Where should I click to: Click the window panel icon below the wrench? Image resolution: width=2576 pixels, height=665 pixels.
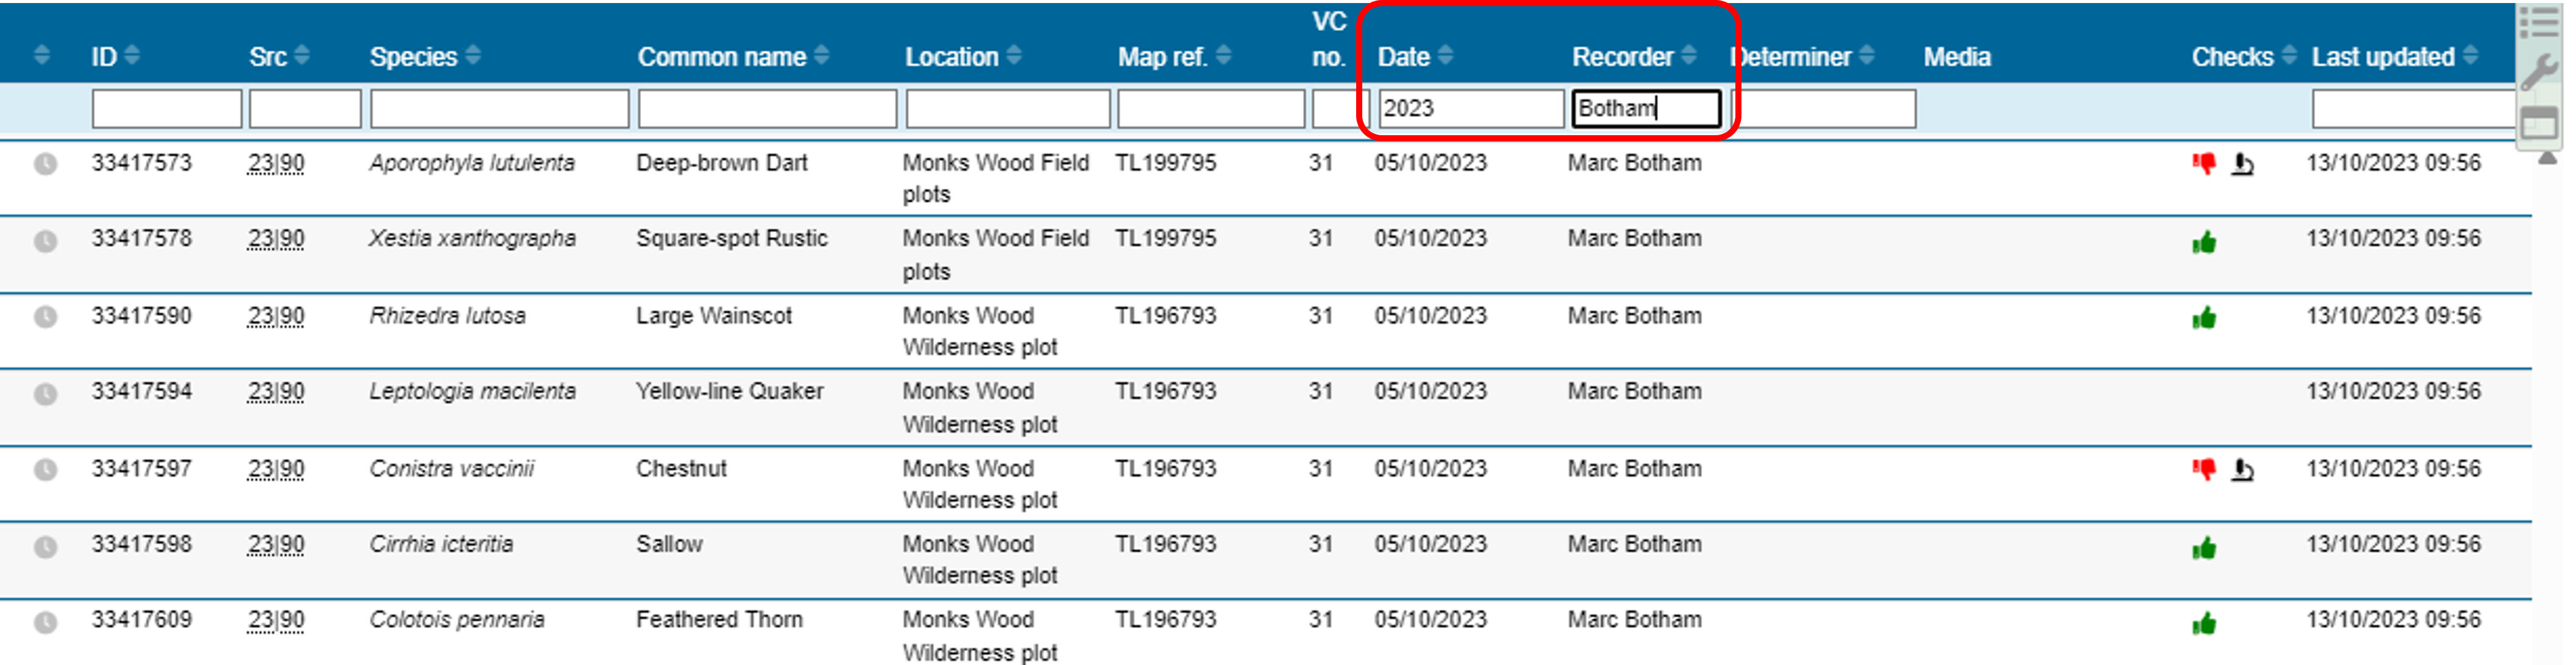click(x=2538, y=124)
